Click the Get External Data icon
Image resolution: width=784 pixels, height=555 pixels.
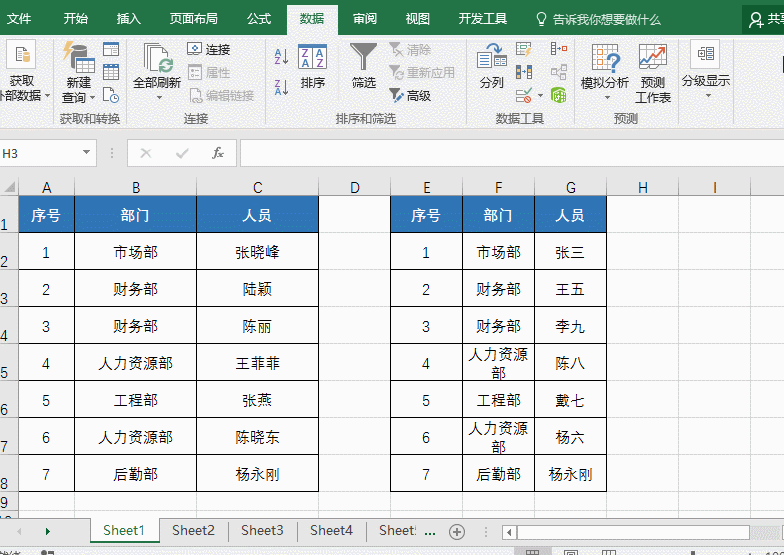click(x=20, y=58)
